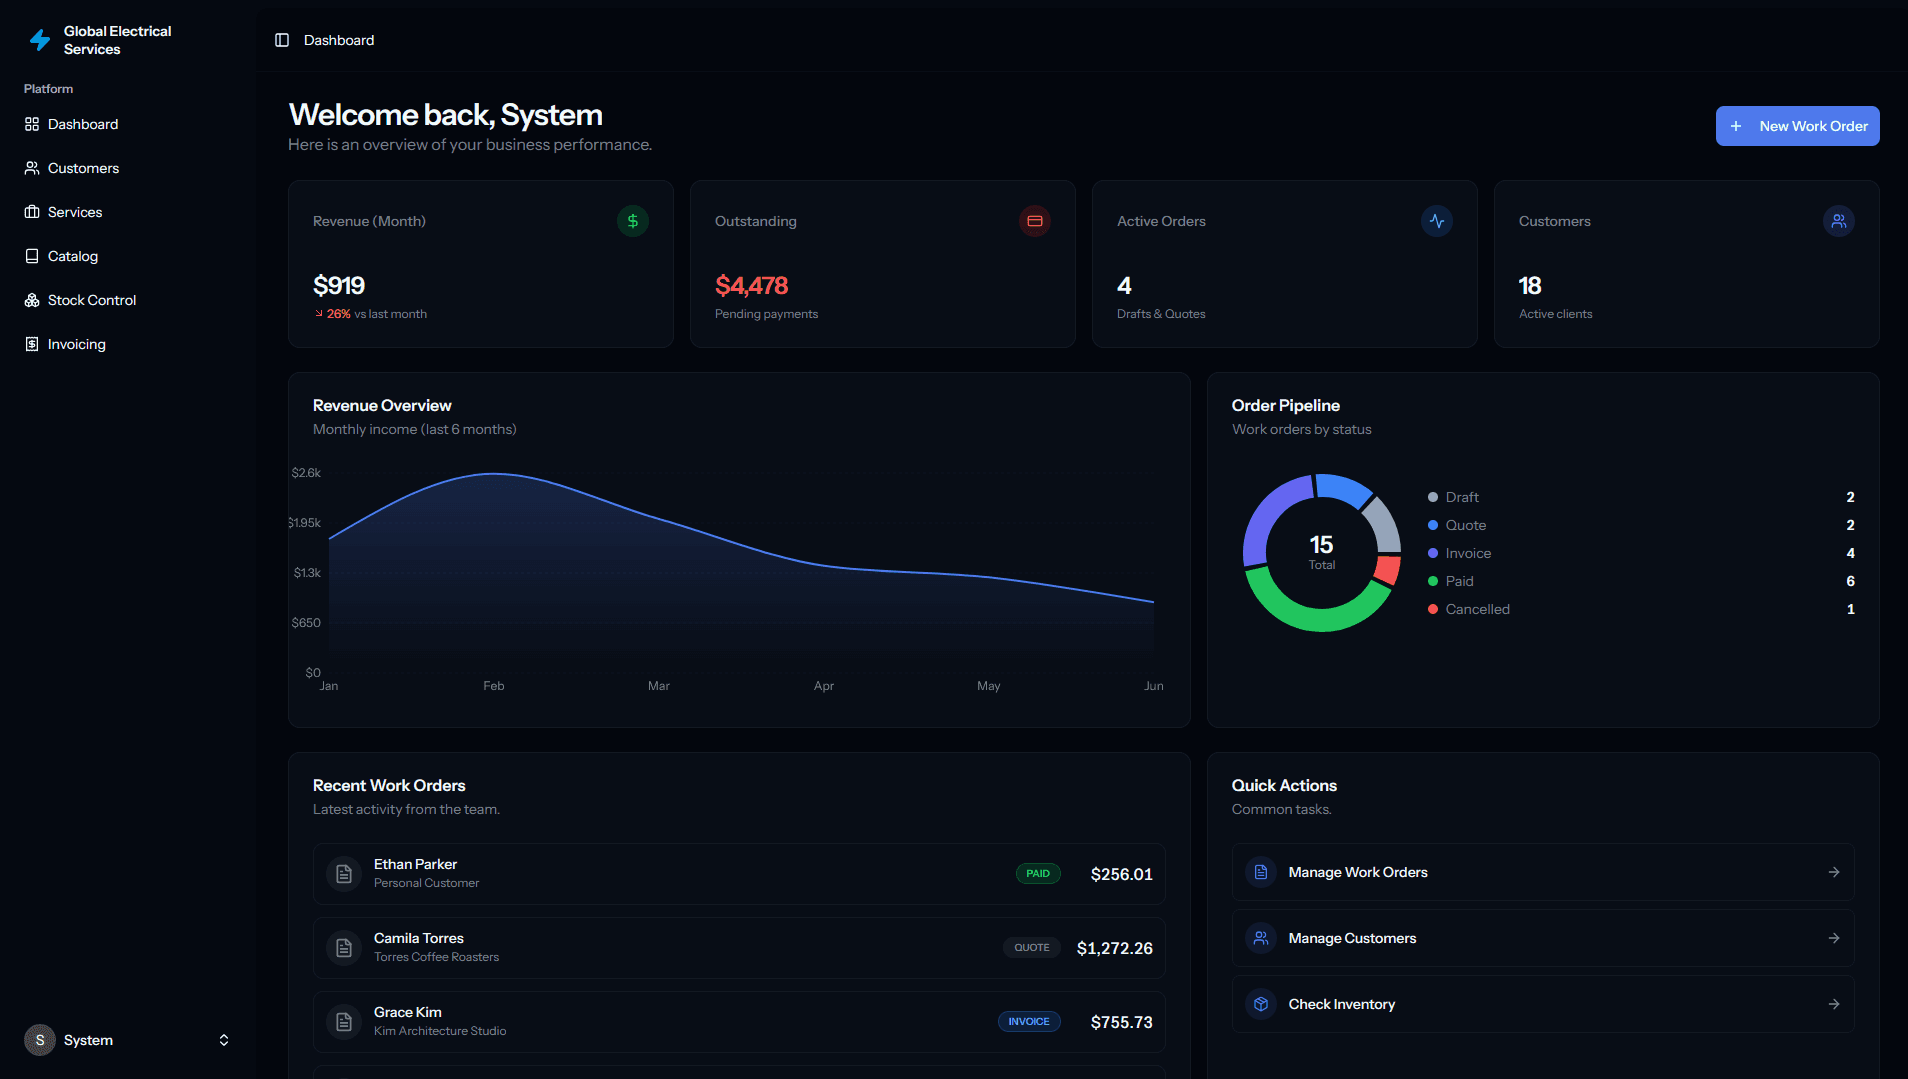
Task: Click the Manage Work Orders document icon
Action: 1261,872
